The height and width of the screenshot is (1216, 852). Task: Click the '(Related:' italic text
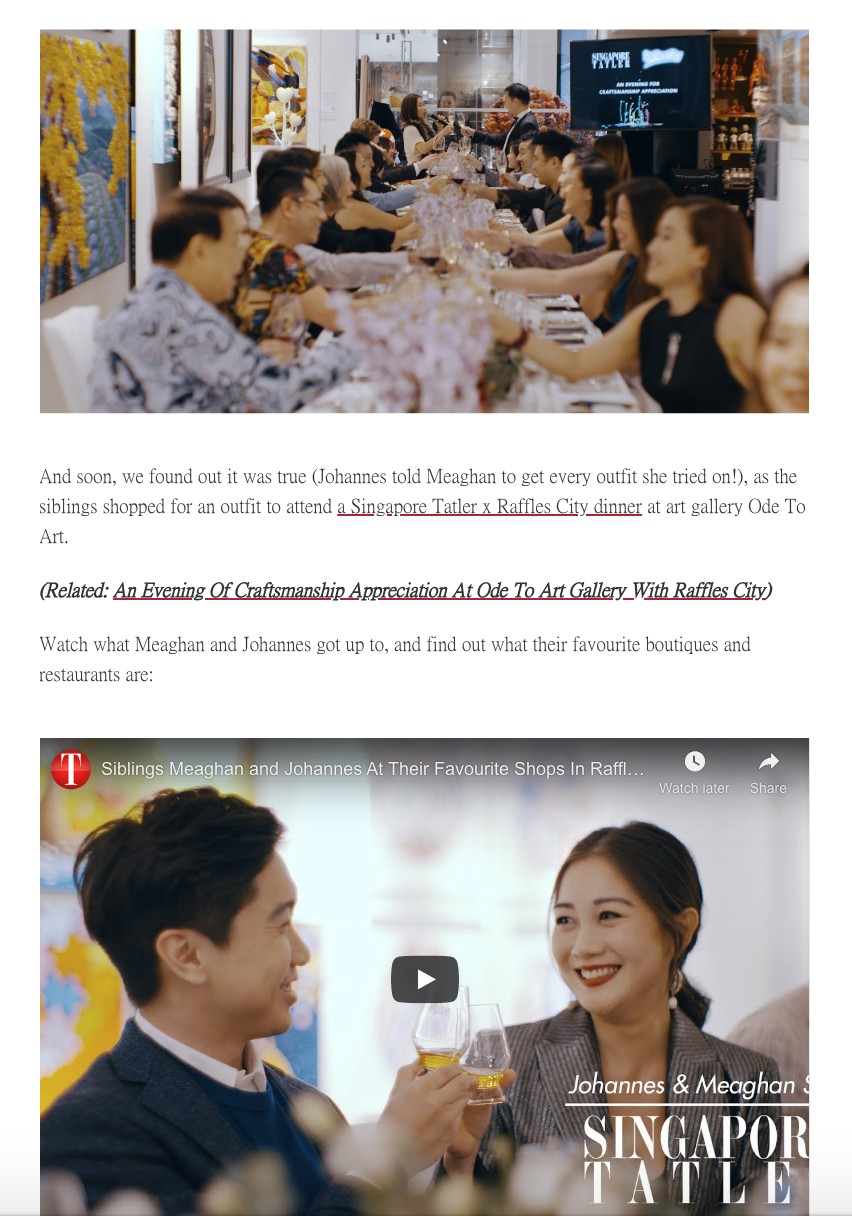coord(74,591)
